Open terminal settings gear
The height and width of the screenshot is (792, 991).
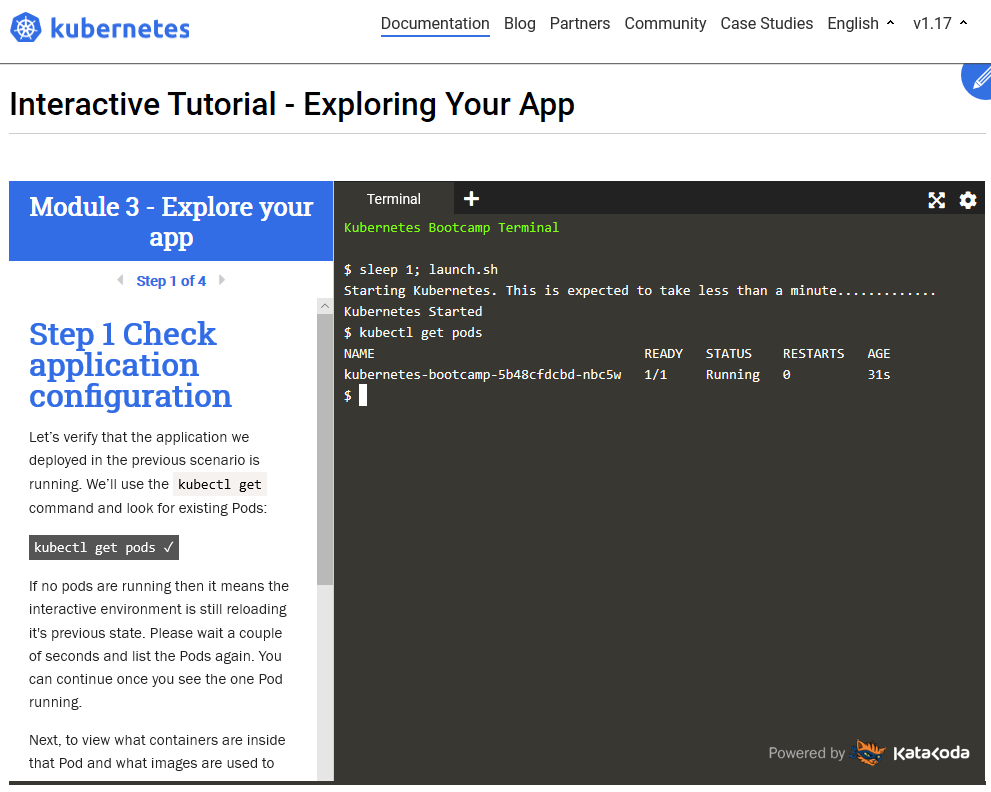967,200
